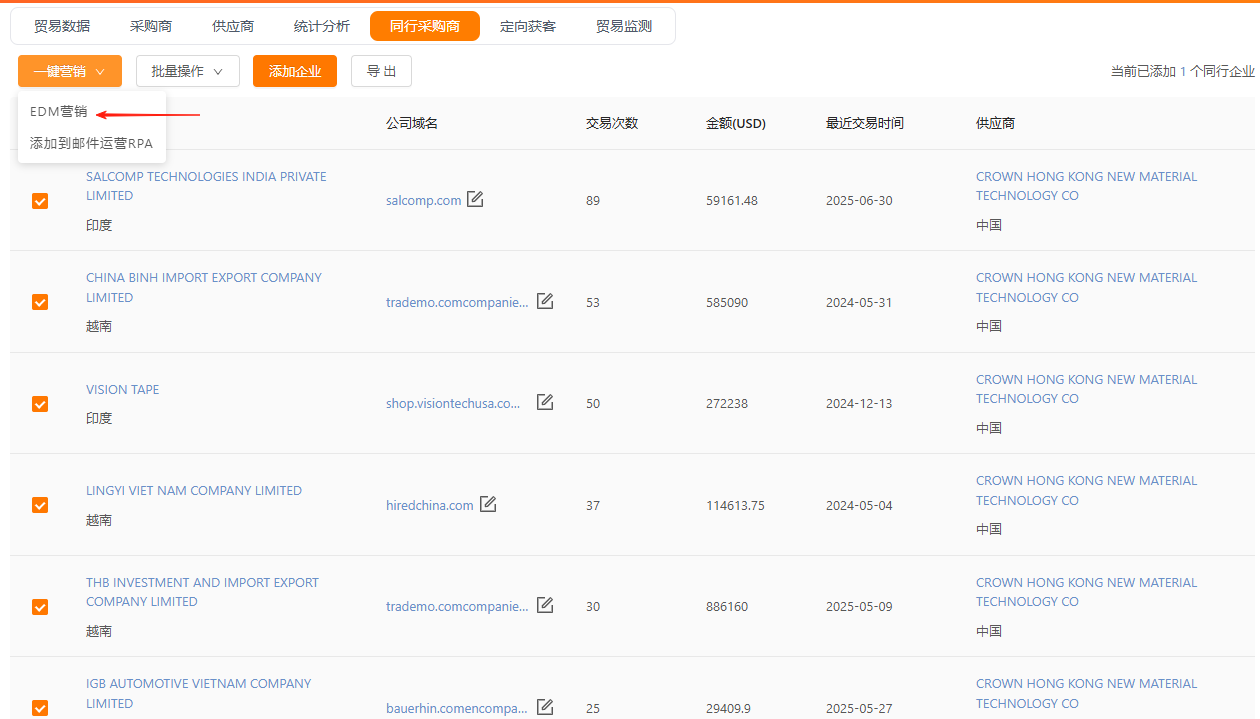This screenshot has height=719, width=1260.
Task: Uncheck THB INVESTMENT row checkbox
Action: (x=40, y=607)
